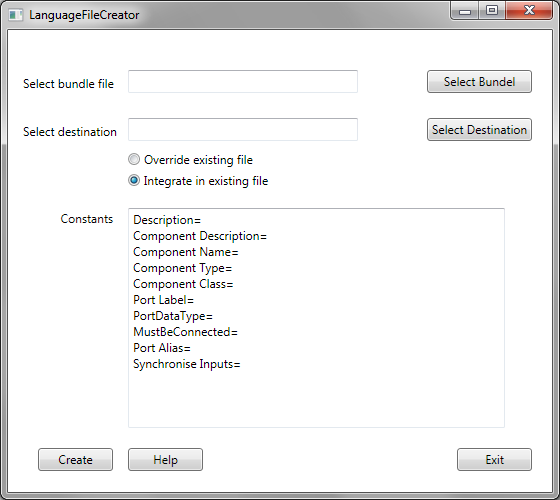The height and width of the screenshot is (500, 560).
Task: Minimize the LanguageFileCreator window
Action: (465, 11)
